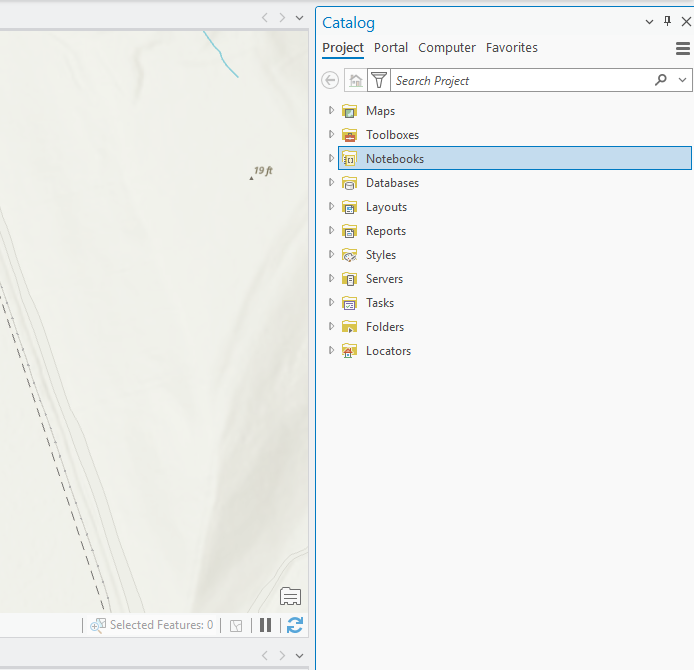Click the Servers label
The height and width of the screenshot is (670, 694).
click(x=384, y=278)
